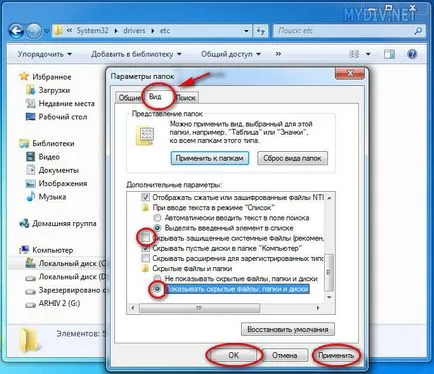
Task: Select Библиотеки in the navigation pane
Action: (x=47, y=143)
